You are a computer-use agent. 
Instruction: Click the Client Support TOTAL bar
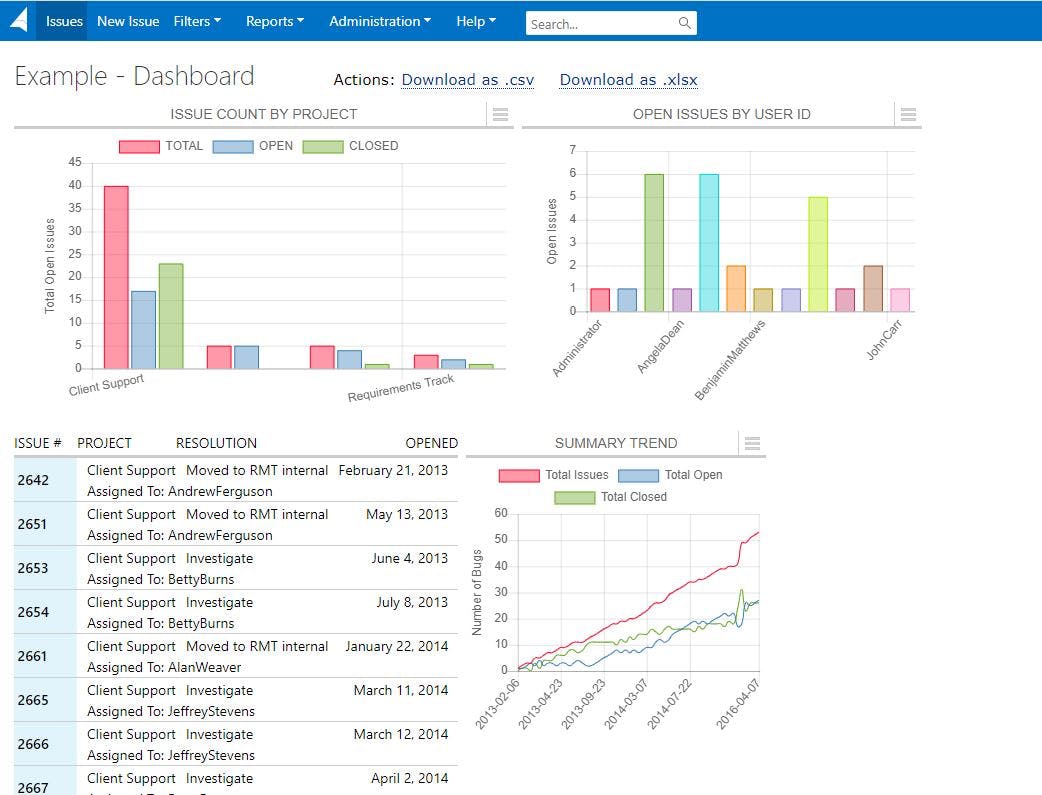point(116,277)
